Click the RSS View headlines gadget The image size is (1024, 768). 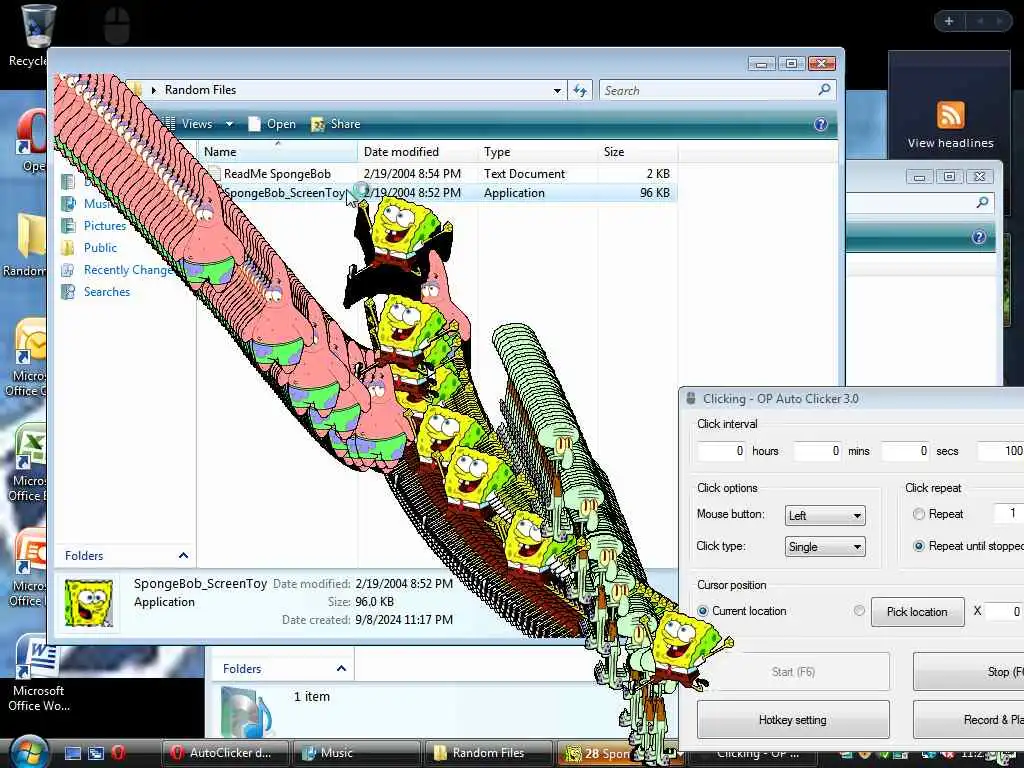point(950,125)
